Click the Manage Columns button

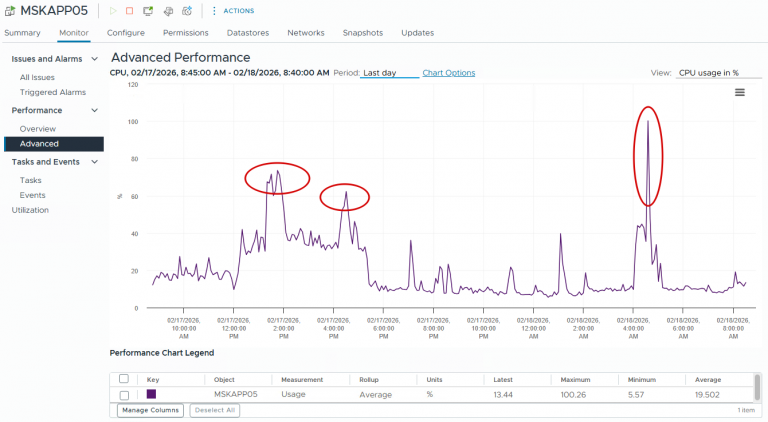(x=150, y=410)
